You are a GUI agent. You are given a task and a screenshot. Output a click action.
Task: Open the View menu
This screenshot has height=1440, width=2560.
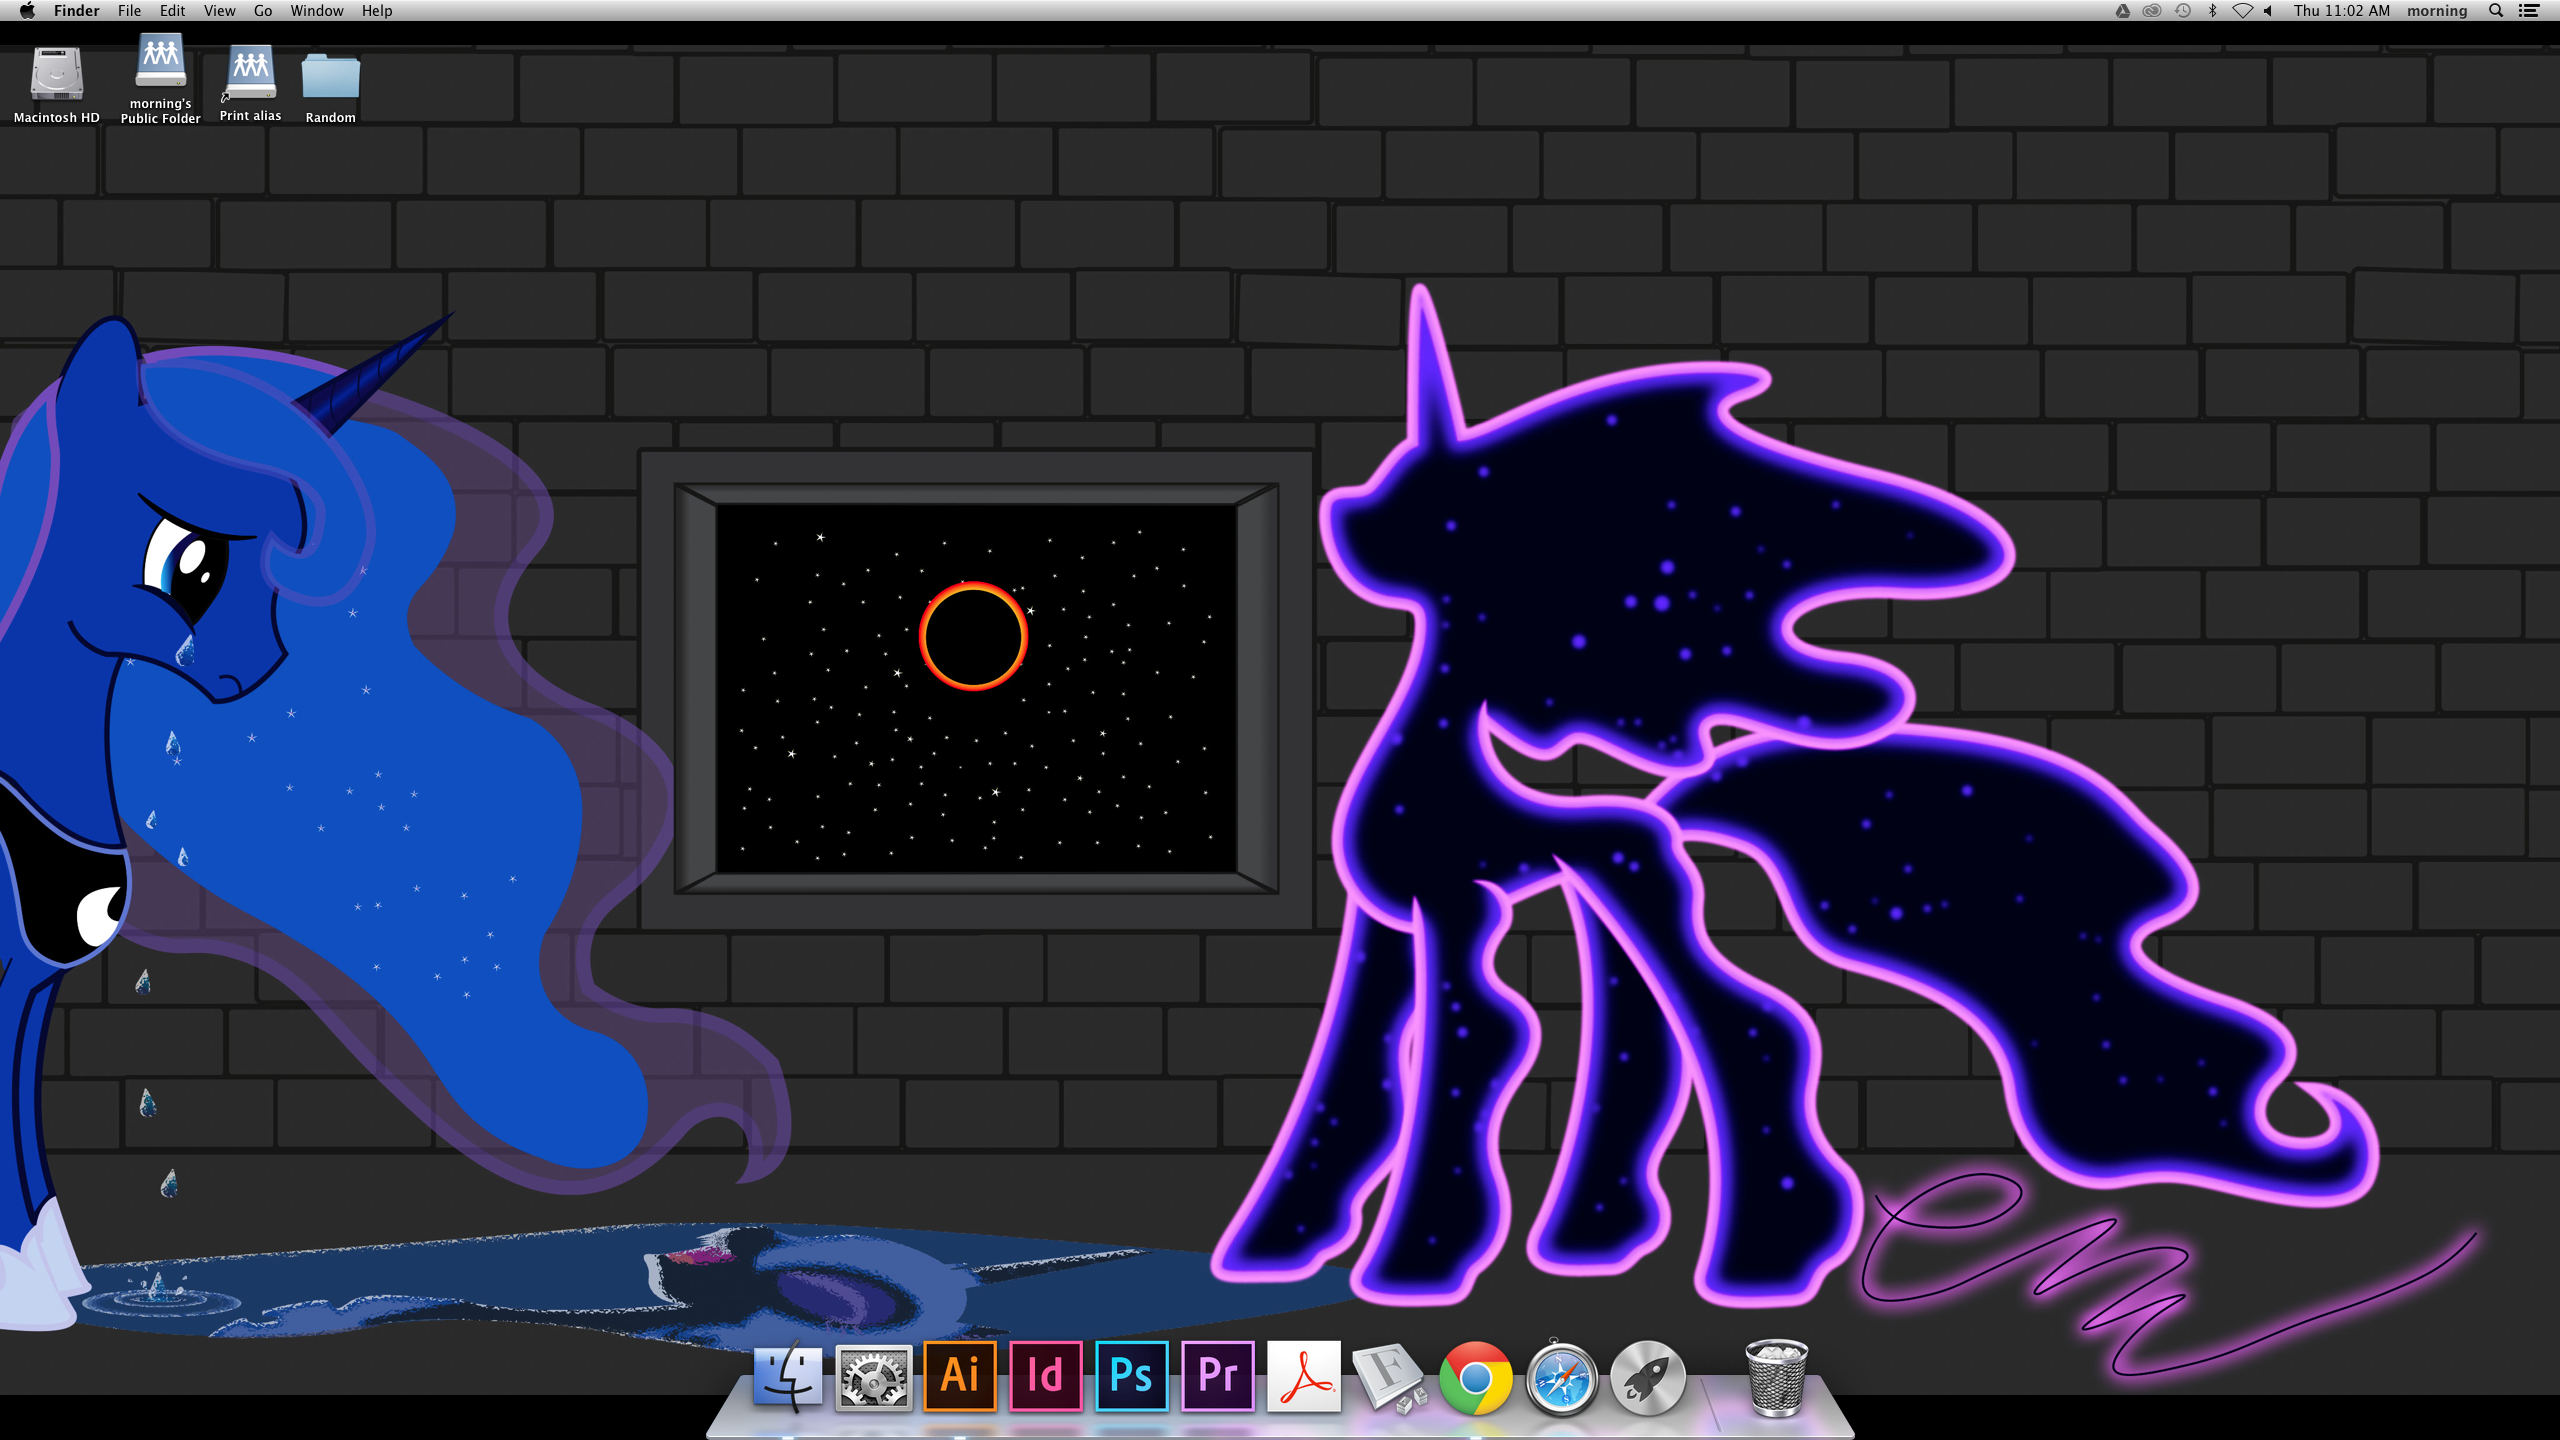click(219, 11)
